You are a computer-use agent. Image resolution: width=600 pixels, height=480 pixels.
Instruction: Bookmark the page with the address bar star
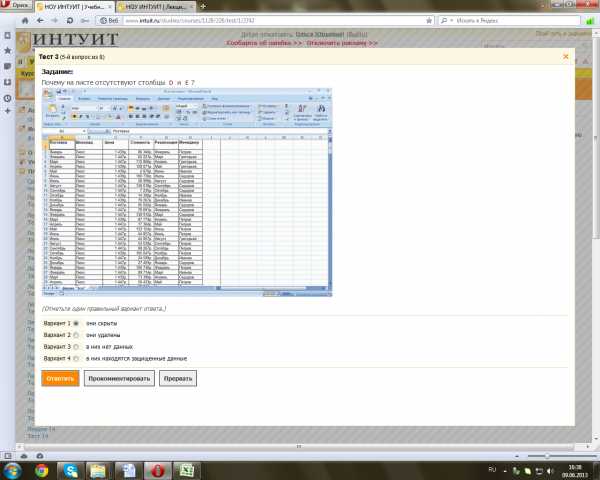(x=429, y=21)
